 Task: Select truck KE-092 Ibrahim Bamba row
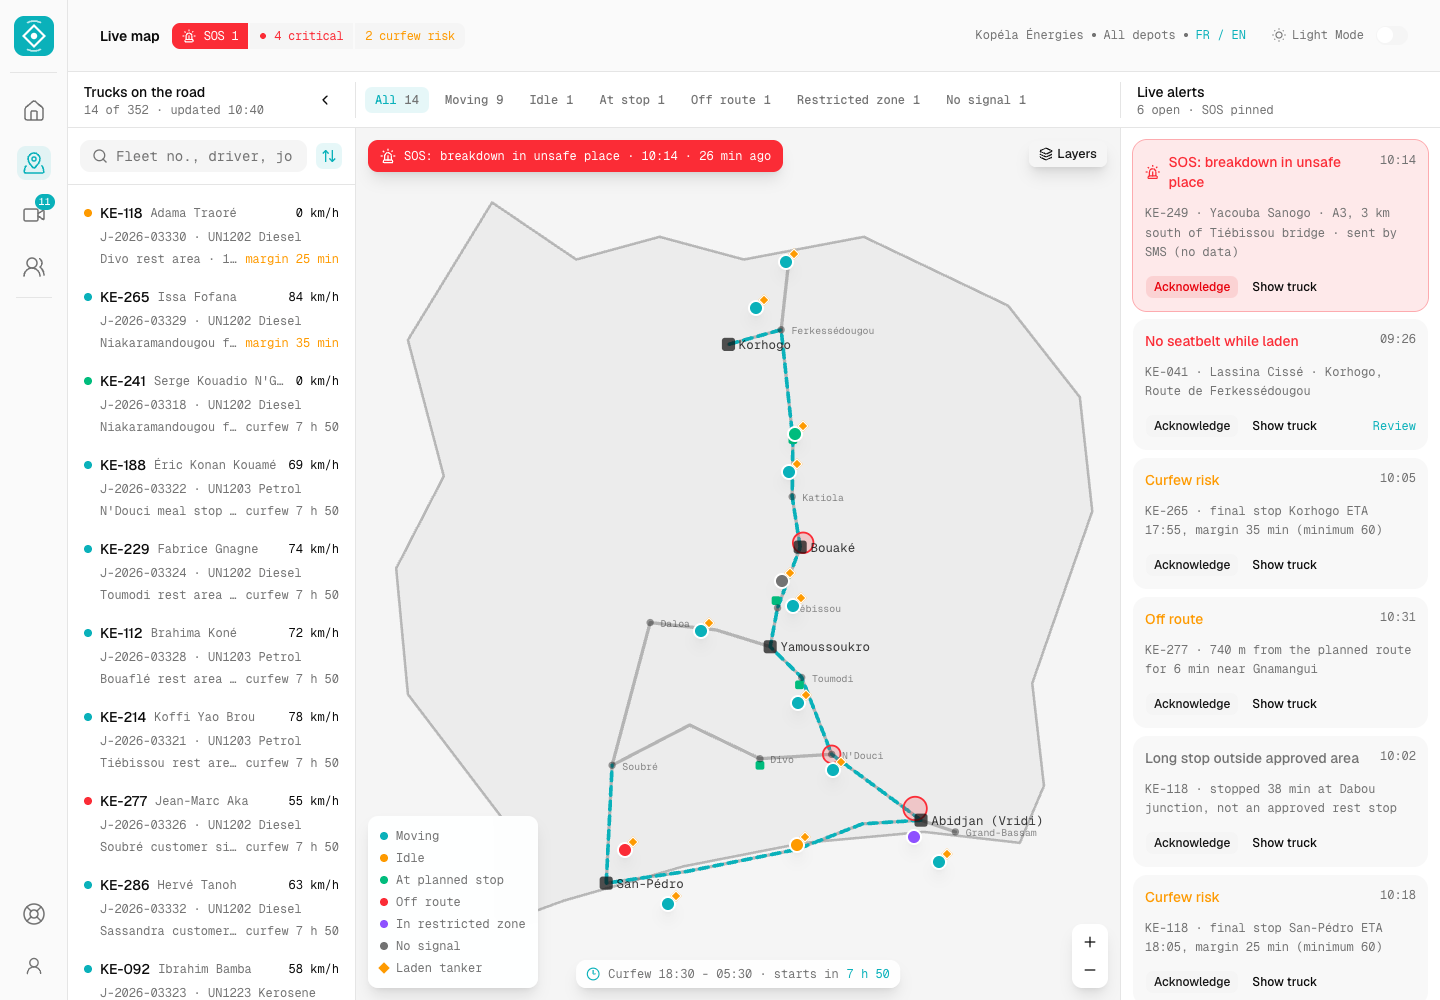pyautogui.click(x=212, y=976)
